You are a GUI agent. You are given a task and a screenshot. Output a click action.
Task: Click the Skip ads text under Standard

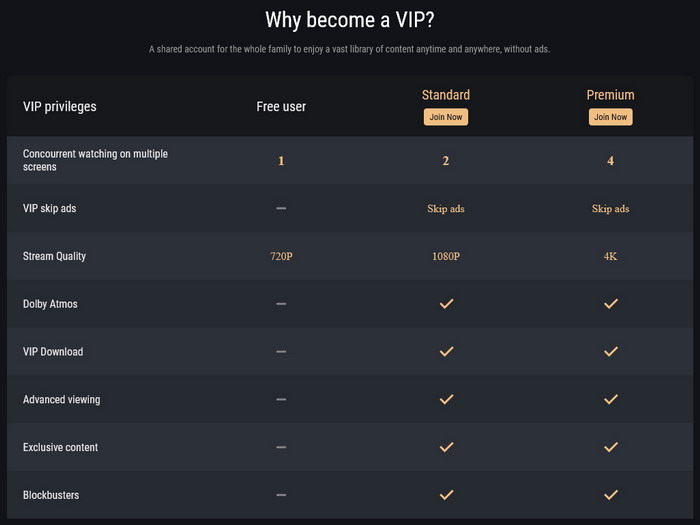click(446, 208)
